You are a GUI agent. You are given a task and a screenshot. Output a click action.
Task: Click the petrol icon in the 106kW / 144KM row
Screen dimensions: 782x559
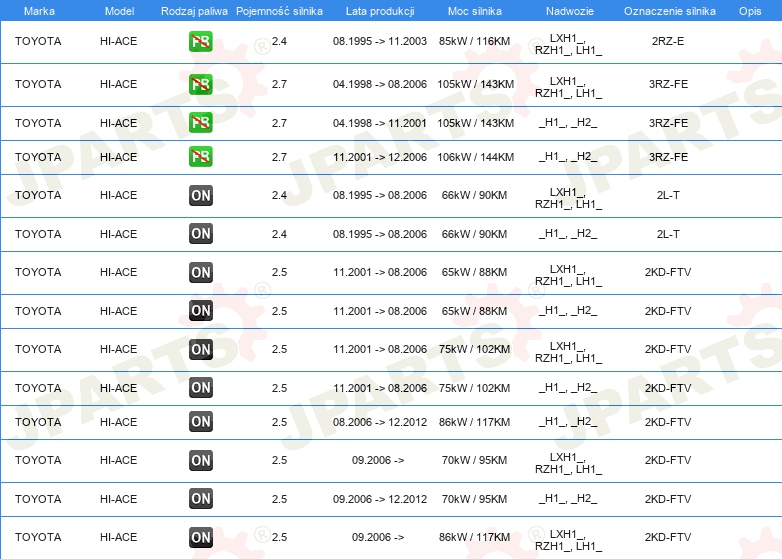(200, 157)
